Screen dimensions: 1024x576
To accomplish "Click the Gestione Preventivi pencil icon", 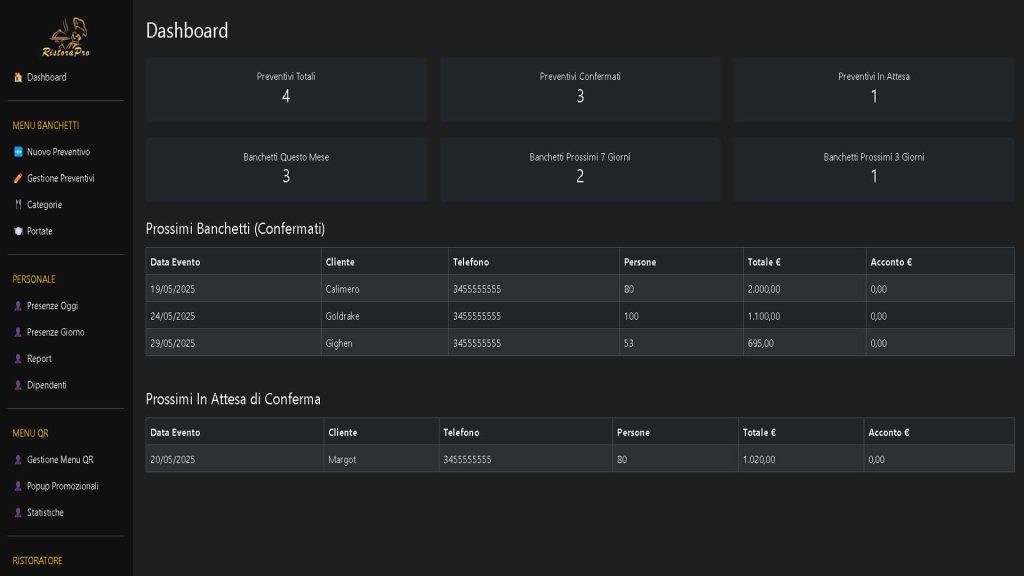I will 18,178.
